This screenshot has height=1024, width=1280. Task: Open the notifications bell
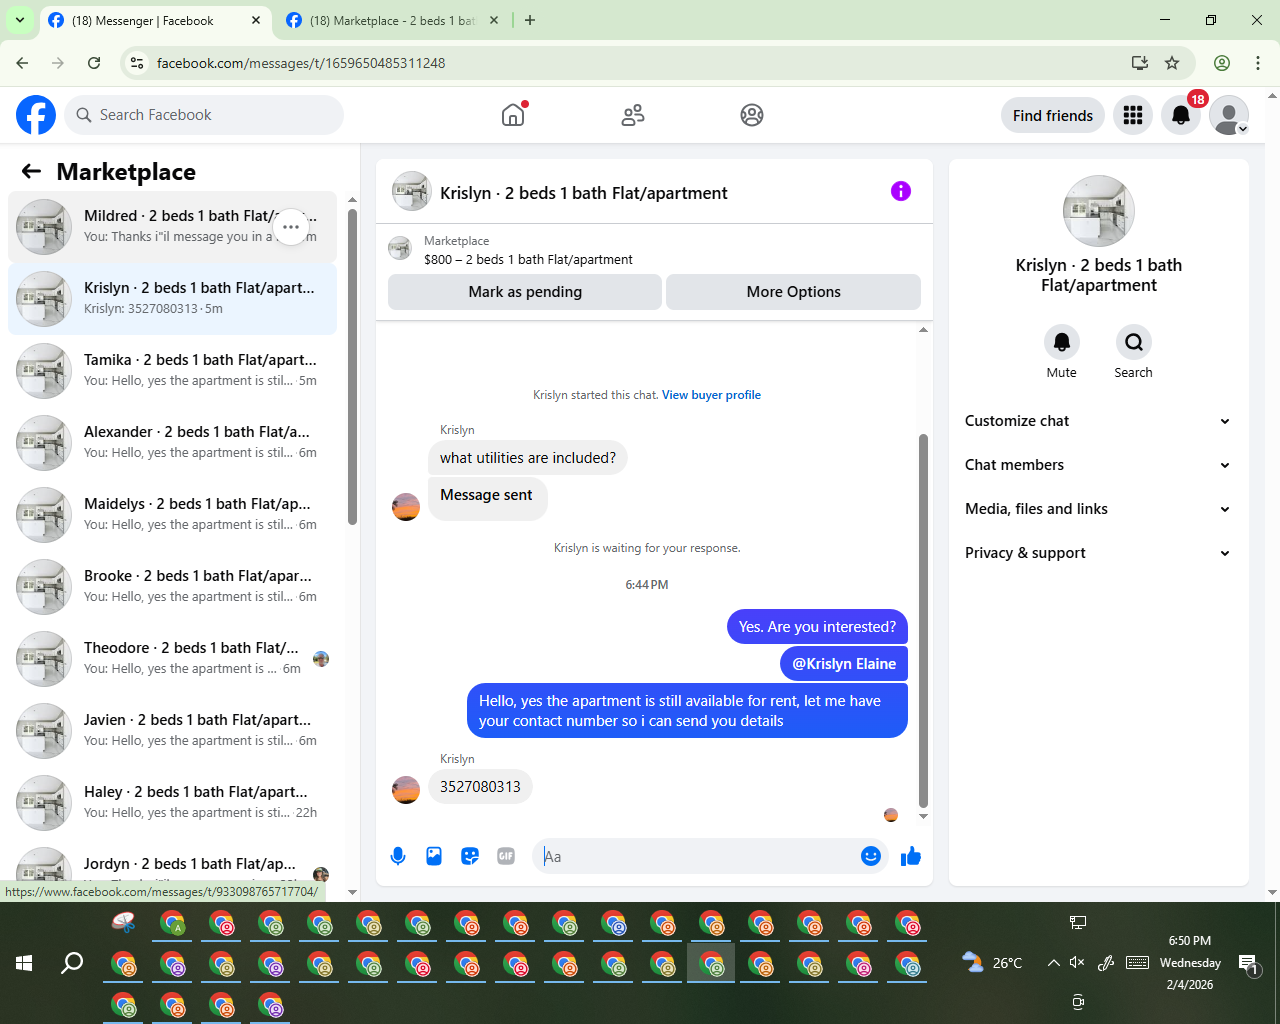(x=1181, y=115)
